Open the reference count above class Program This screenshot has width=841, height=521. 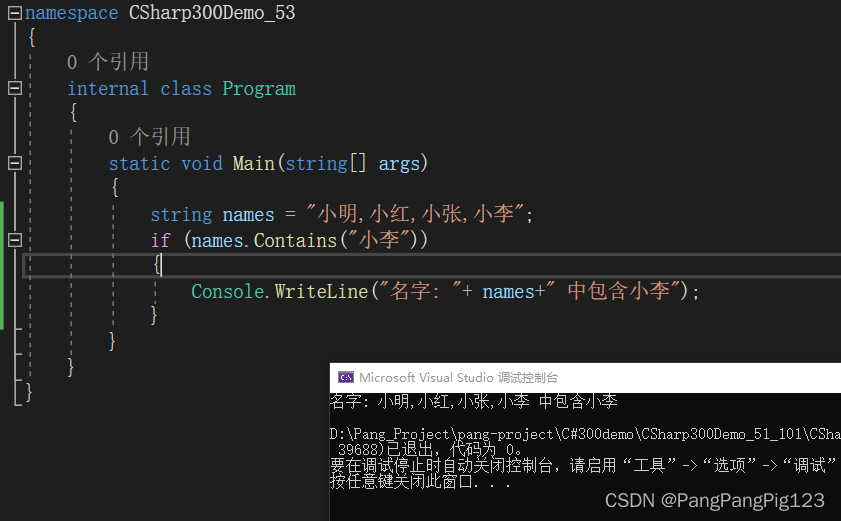108,62
